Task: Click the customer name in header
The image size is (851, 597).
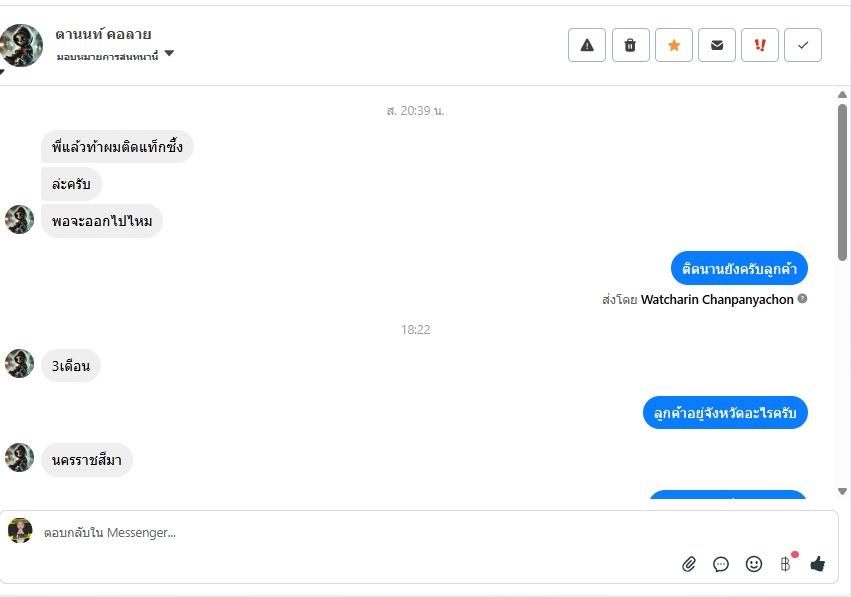Action: point(103,34)
